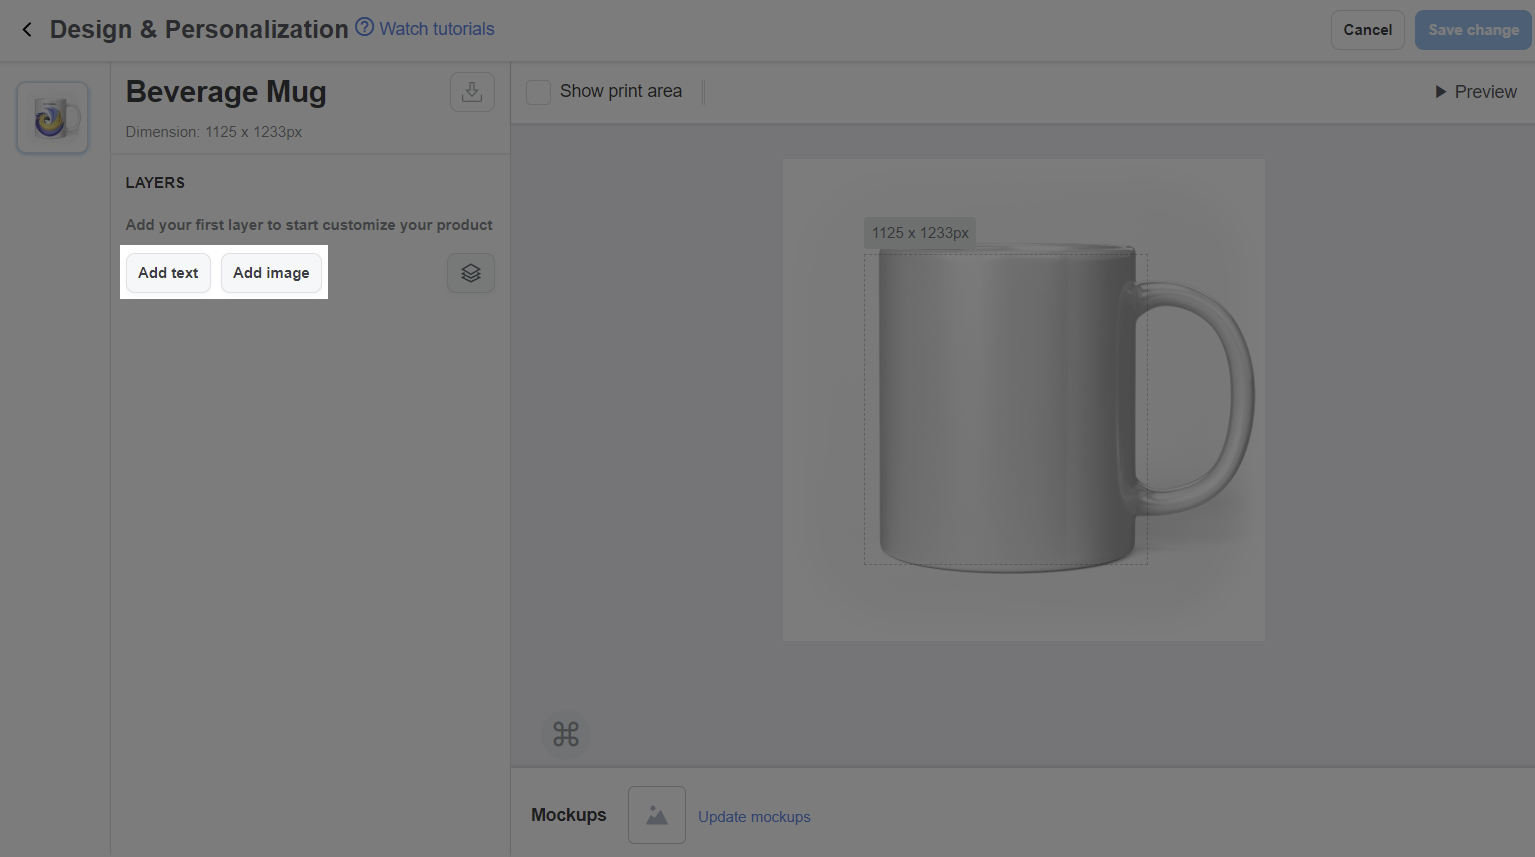Enable the Show print area checkbox
Viewport: 1535px width, 857px height.
click(538, 92)
